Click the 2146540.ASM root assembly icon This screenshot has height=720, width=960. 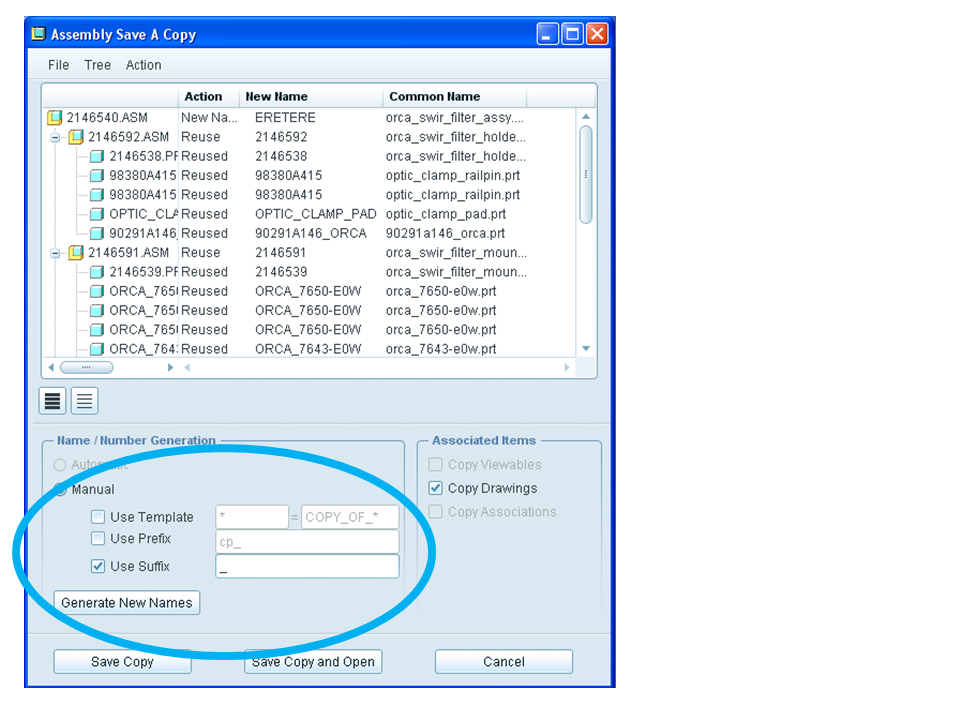(54, 117)
